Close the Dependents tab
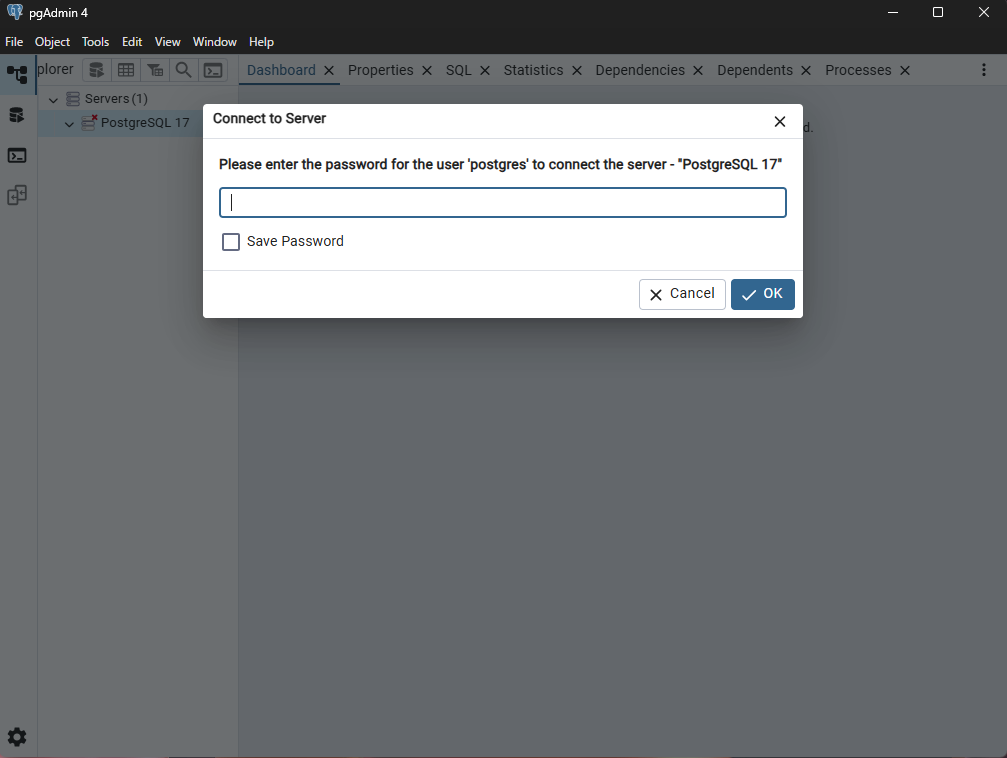 (x=806, y=71)
